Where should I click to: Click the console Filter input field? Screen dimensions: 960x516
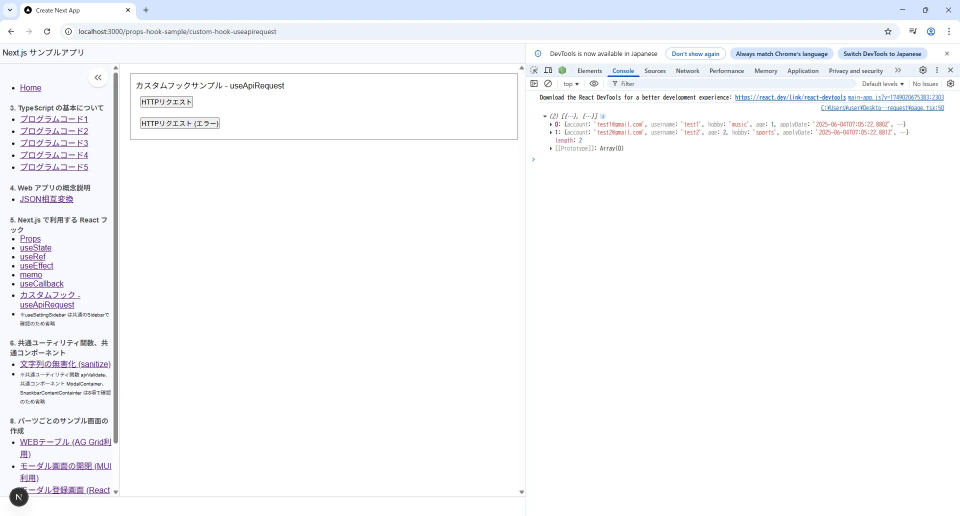732,84
